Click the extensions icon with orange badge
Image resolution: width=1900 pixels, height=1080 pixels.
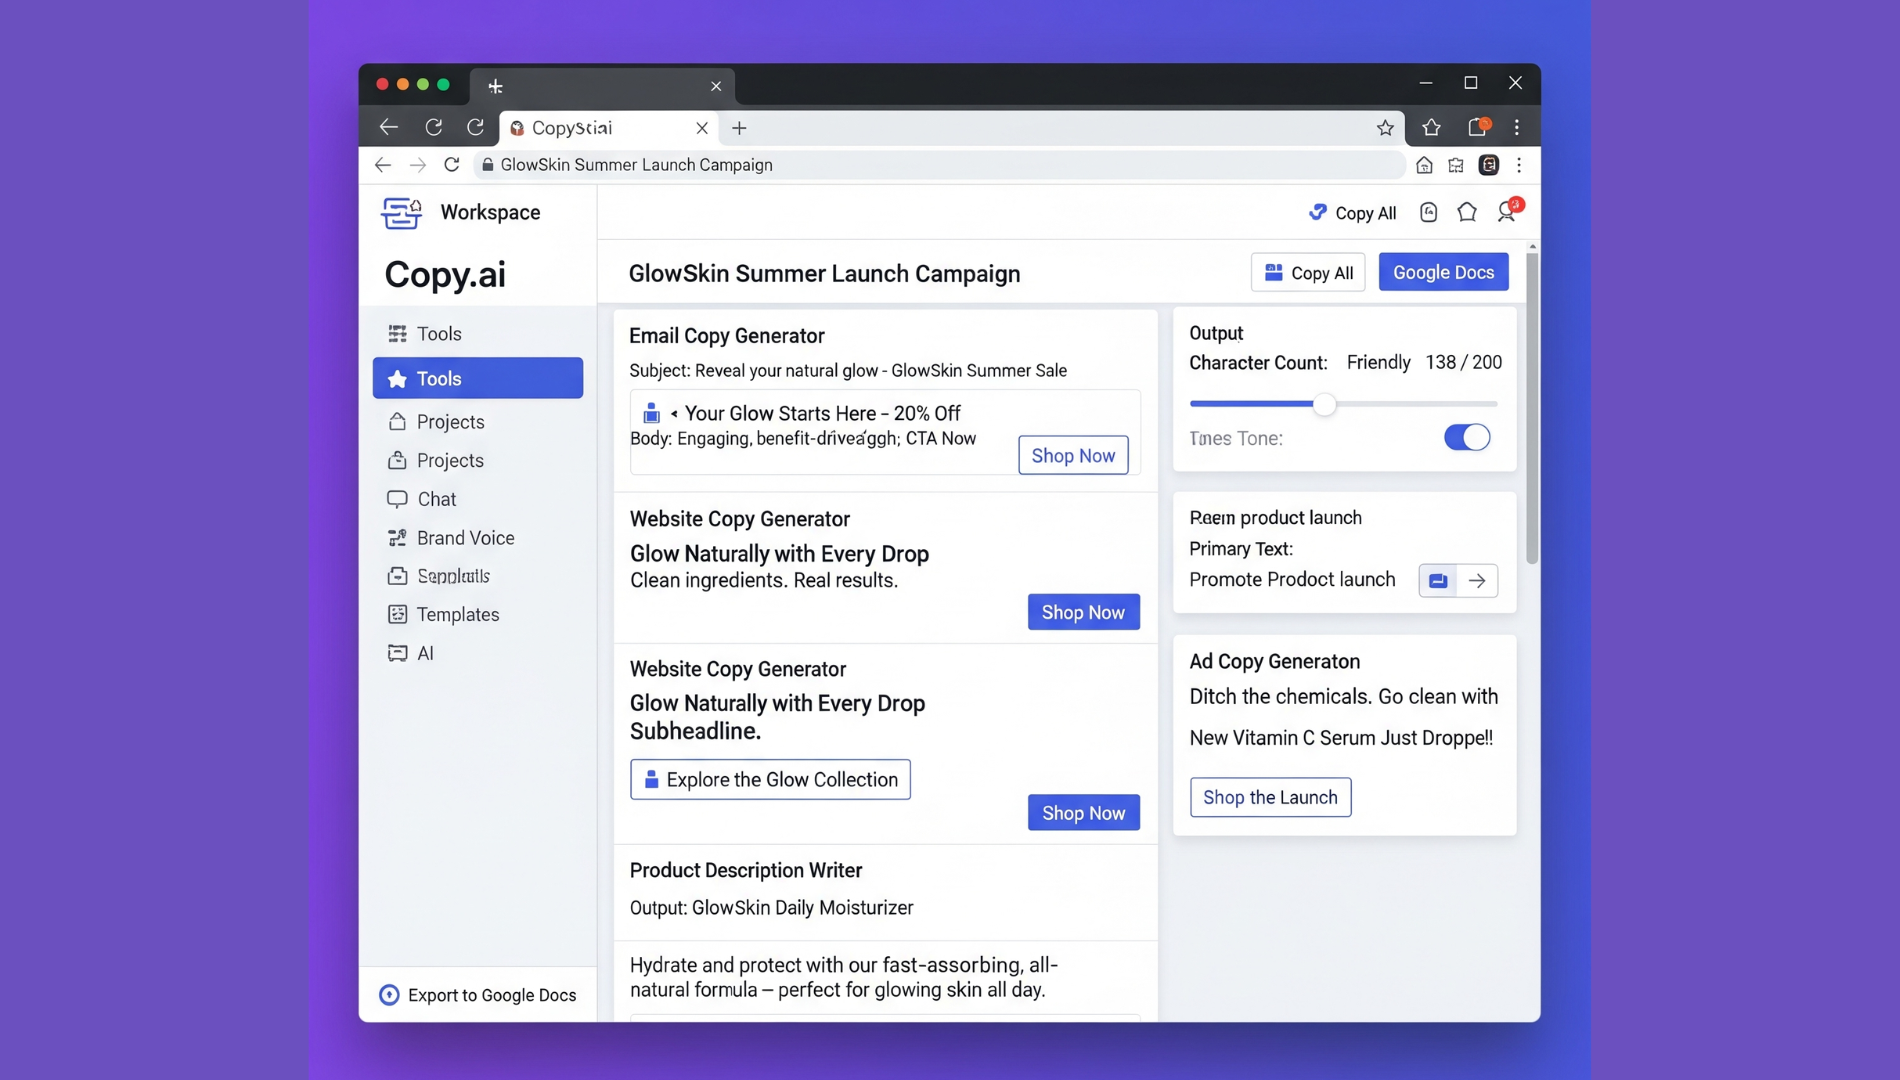click(x=1478, y=127)
